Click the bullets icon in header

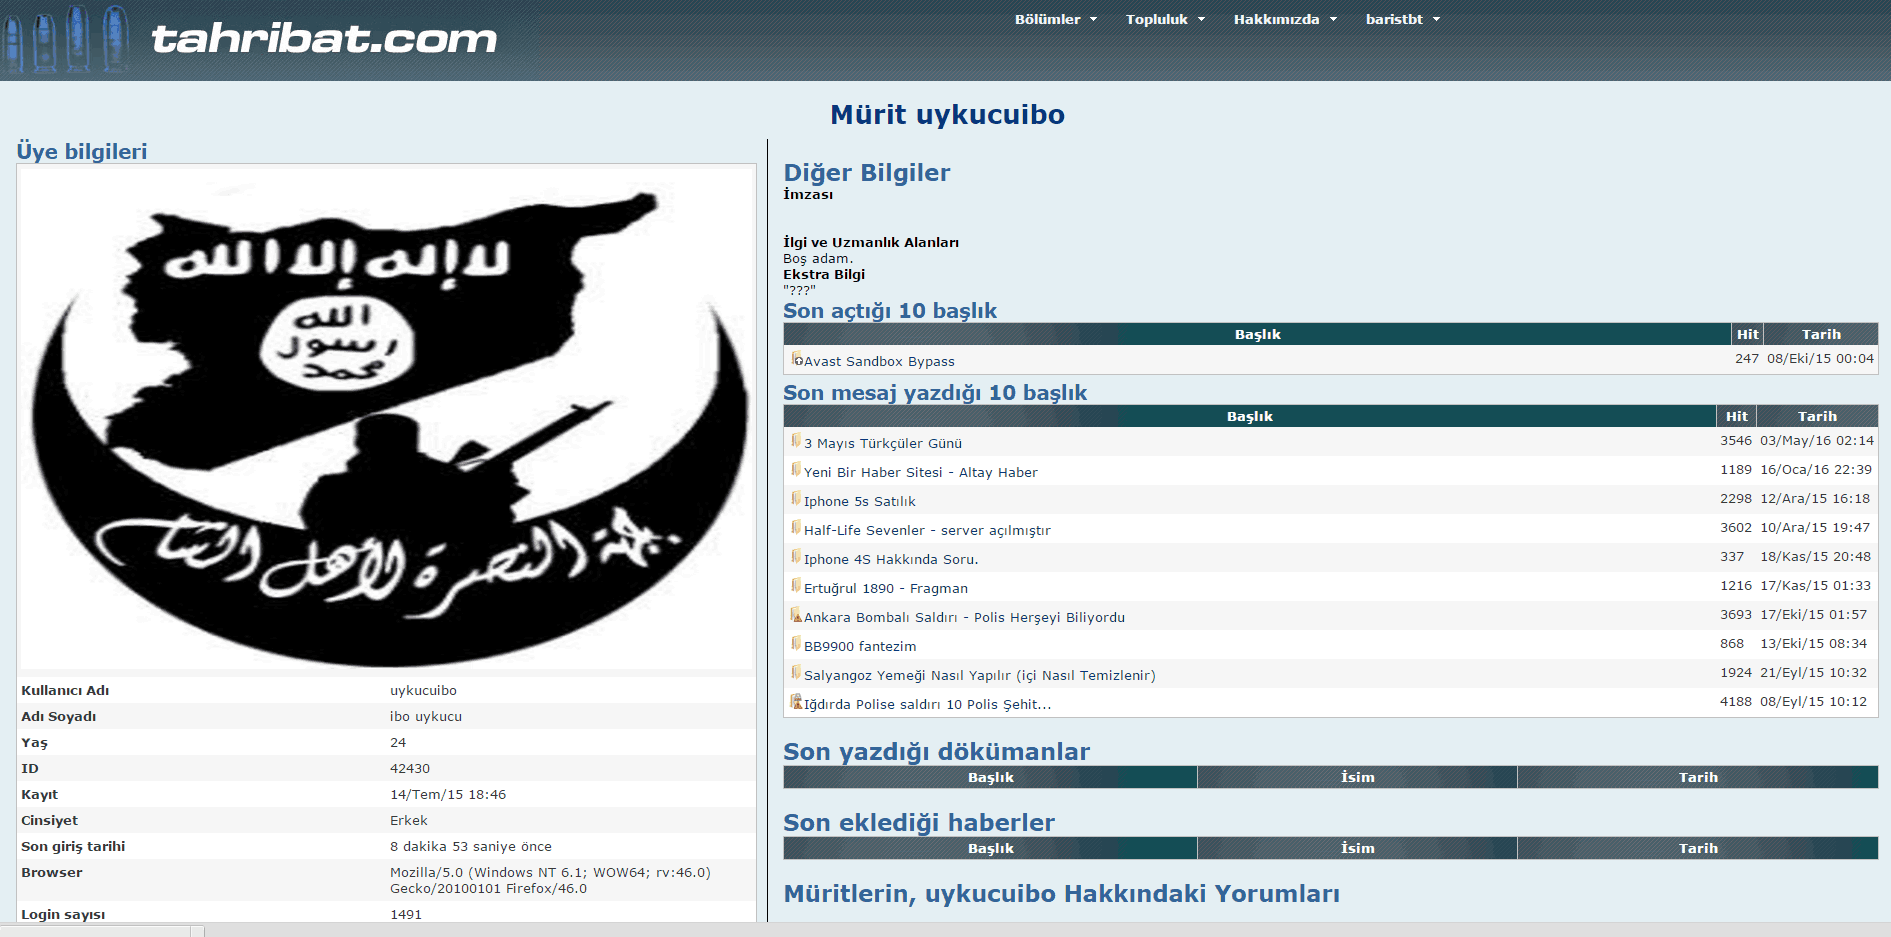[67, 39]
